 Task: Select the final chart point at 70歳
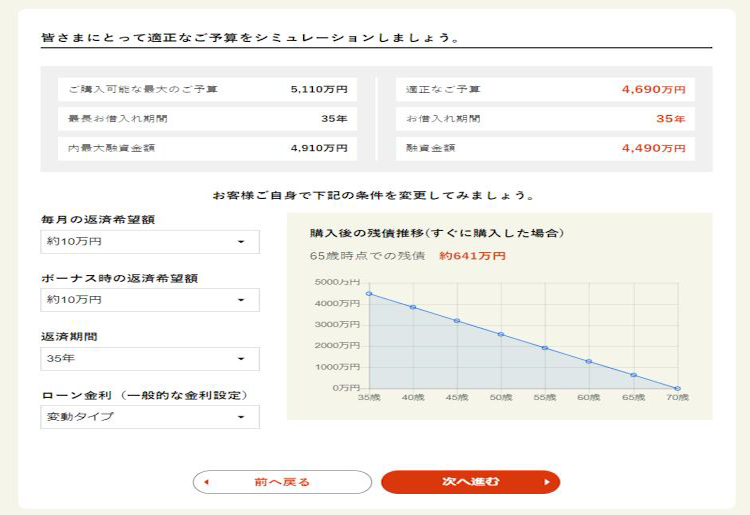(677, 388)
